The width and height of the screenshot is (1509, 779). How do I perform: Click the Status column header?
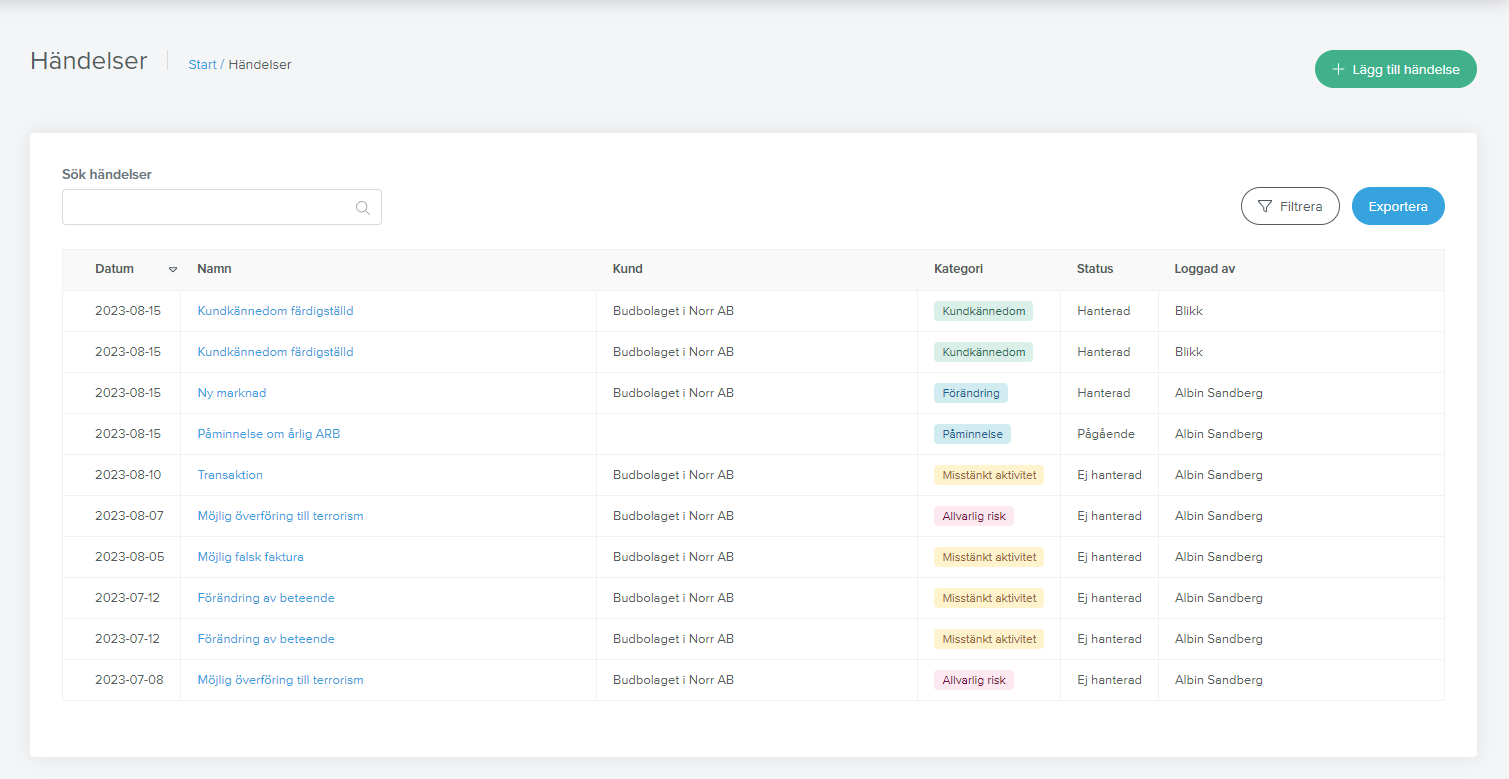[1095, 269]
